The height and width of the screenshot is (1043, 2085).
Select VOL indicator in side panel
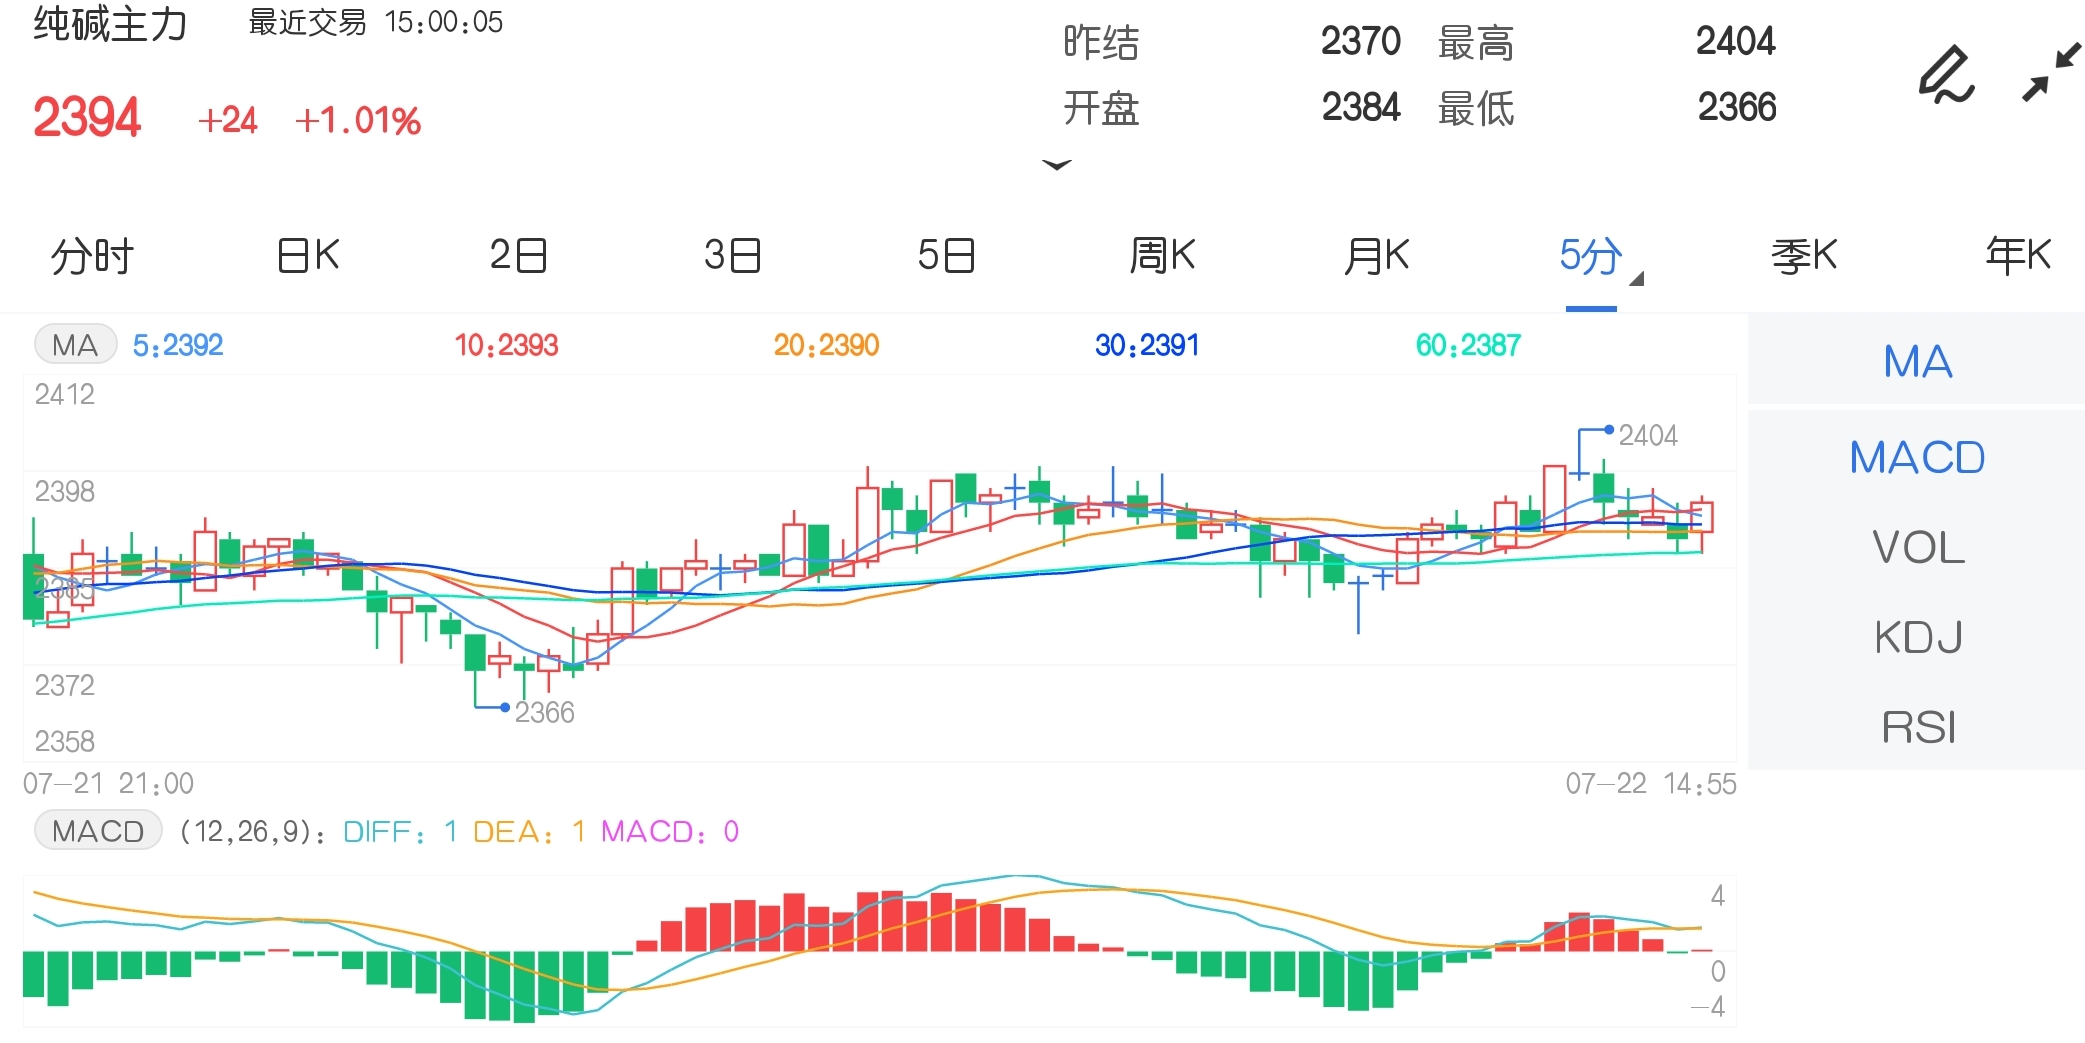pyautogui.click(x=1917, y=547)
